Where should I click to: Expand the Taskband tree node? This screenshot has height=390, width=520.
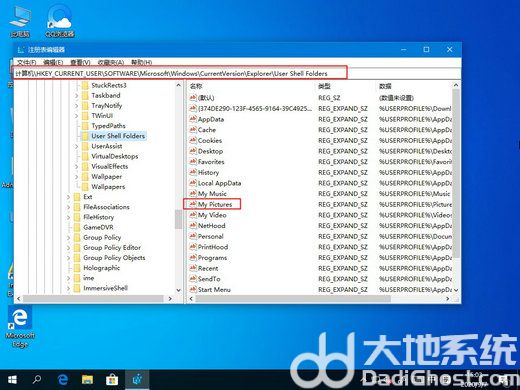coord(76,96)
